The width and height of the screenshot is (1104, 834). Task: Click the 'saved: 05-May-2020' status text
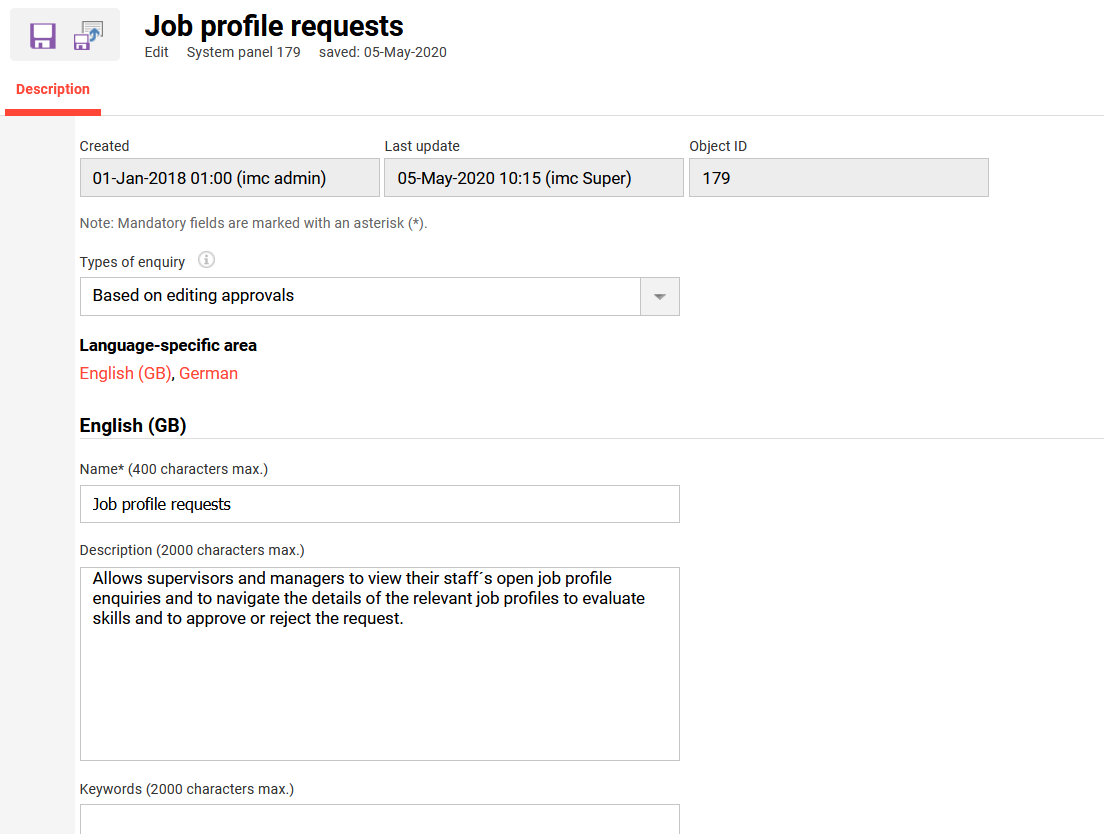click(382, 52)
